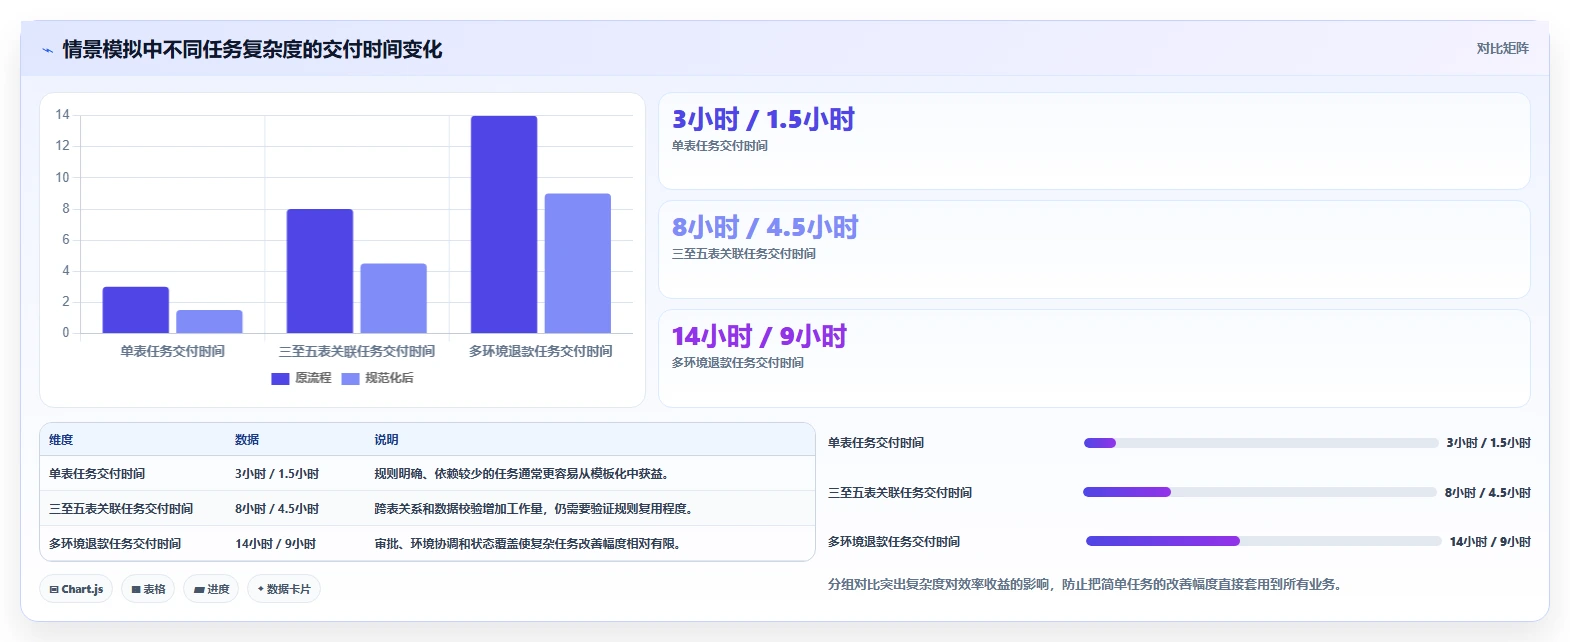Click the 三至五表关联任务交付时间 progress bar
This screenshot has height=642, width=1570.
[x=1260, y=492]
